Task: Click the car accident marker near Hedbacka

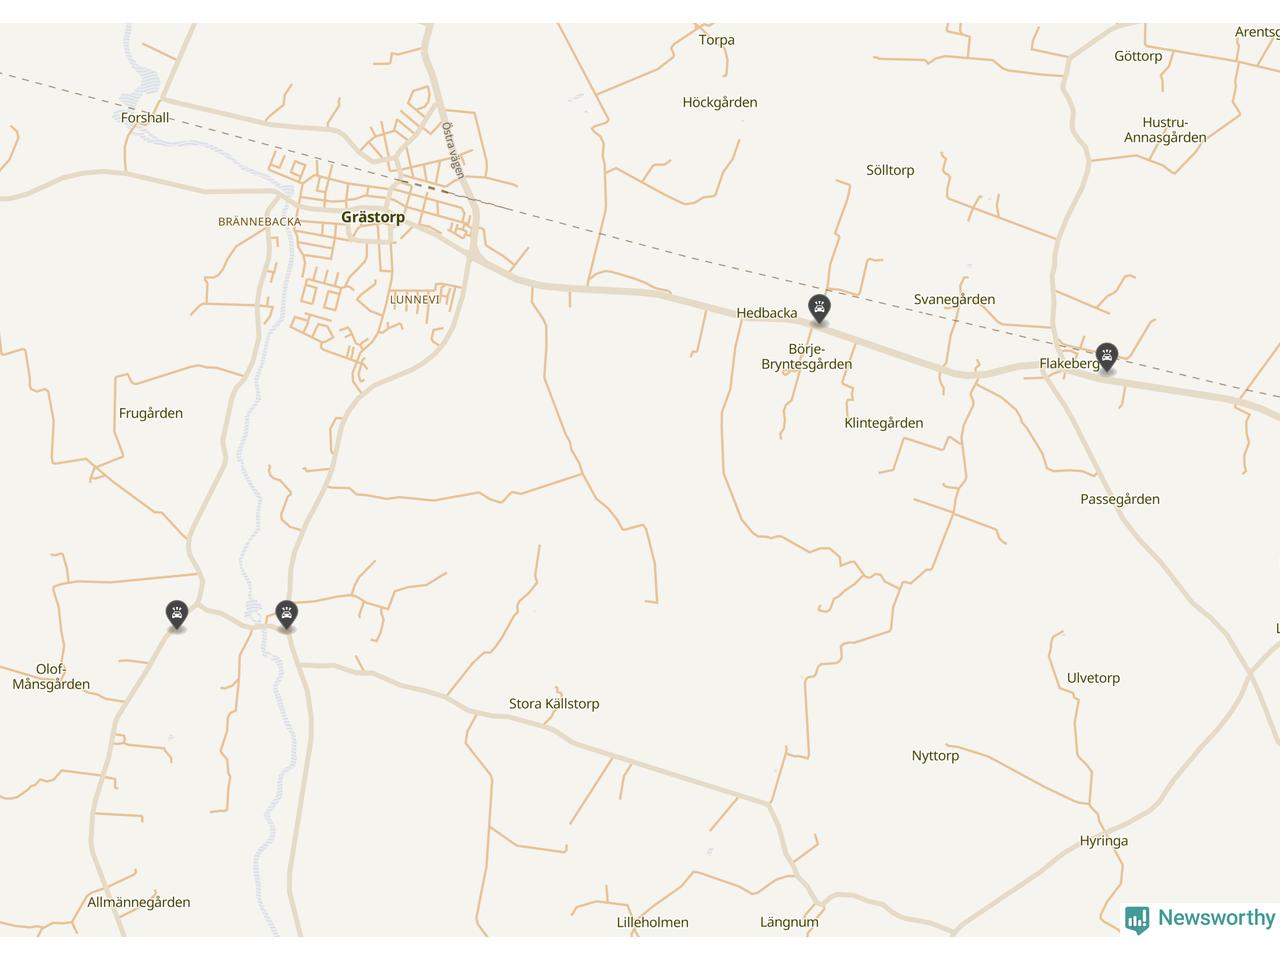Action: coord(819,309)
